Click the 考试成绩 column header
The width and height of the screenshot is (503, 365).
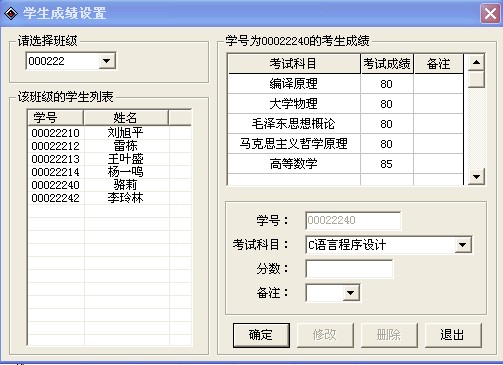tap(387, 63)
